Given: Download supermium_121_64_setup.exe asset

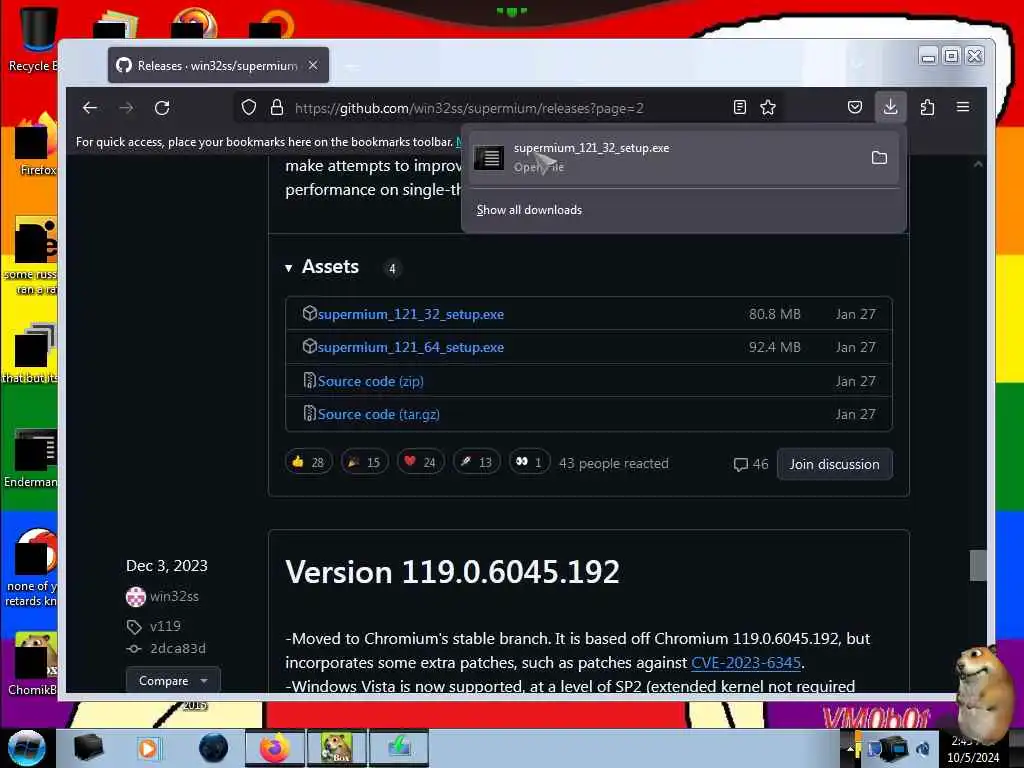Looking at the screenshot, I should click(411, 347).
